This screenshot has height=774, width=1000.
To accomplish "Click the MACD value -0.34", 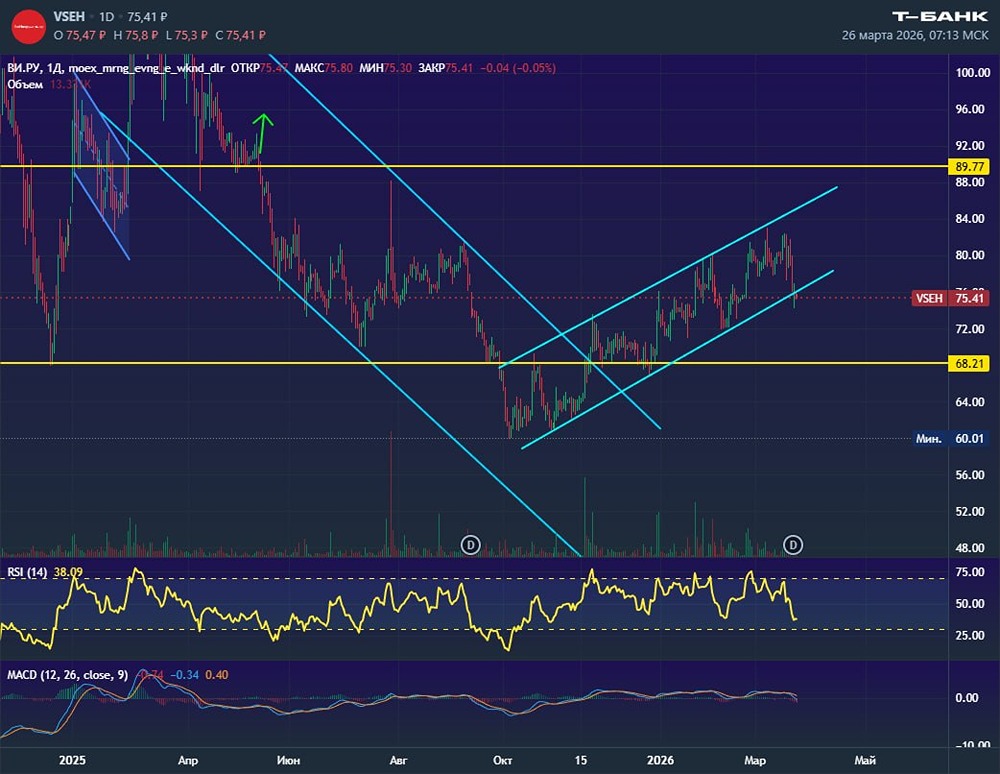I will (184, 675).
